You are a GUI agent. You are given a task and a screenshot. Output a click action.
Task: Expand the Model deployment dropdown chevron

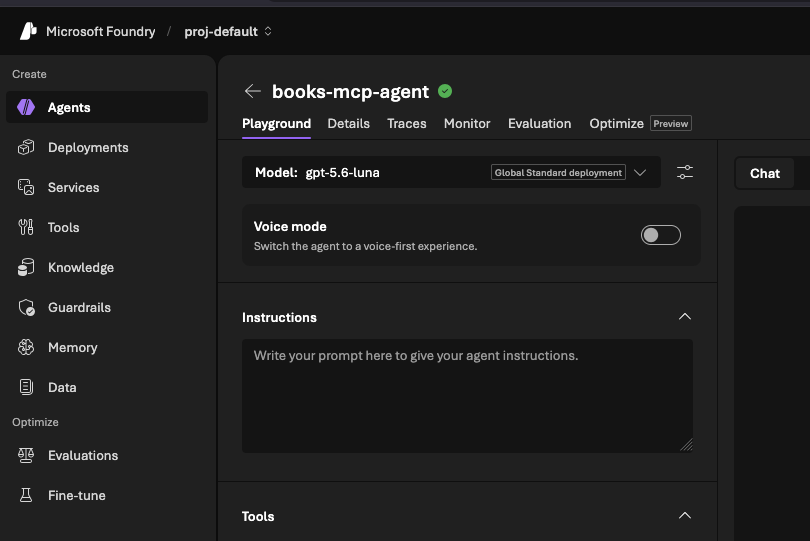[640, 173]
